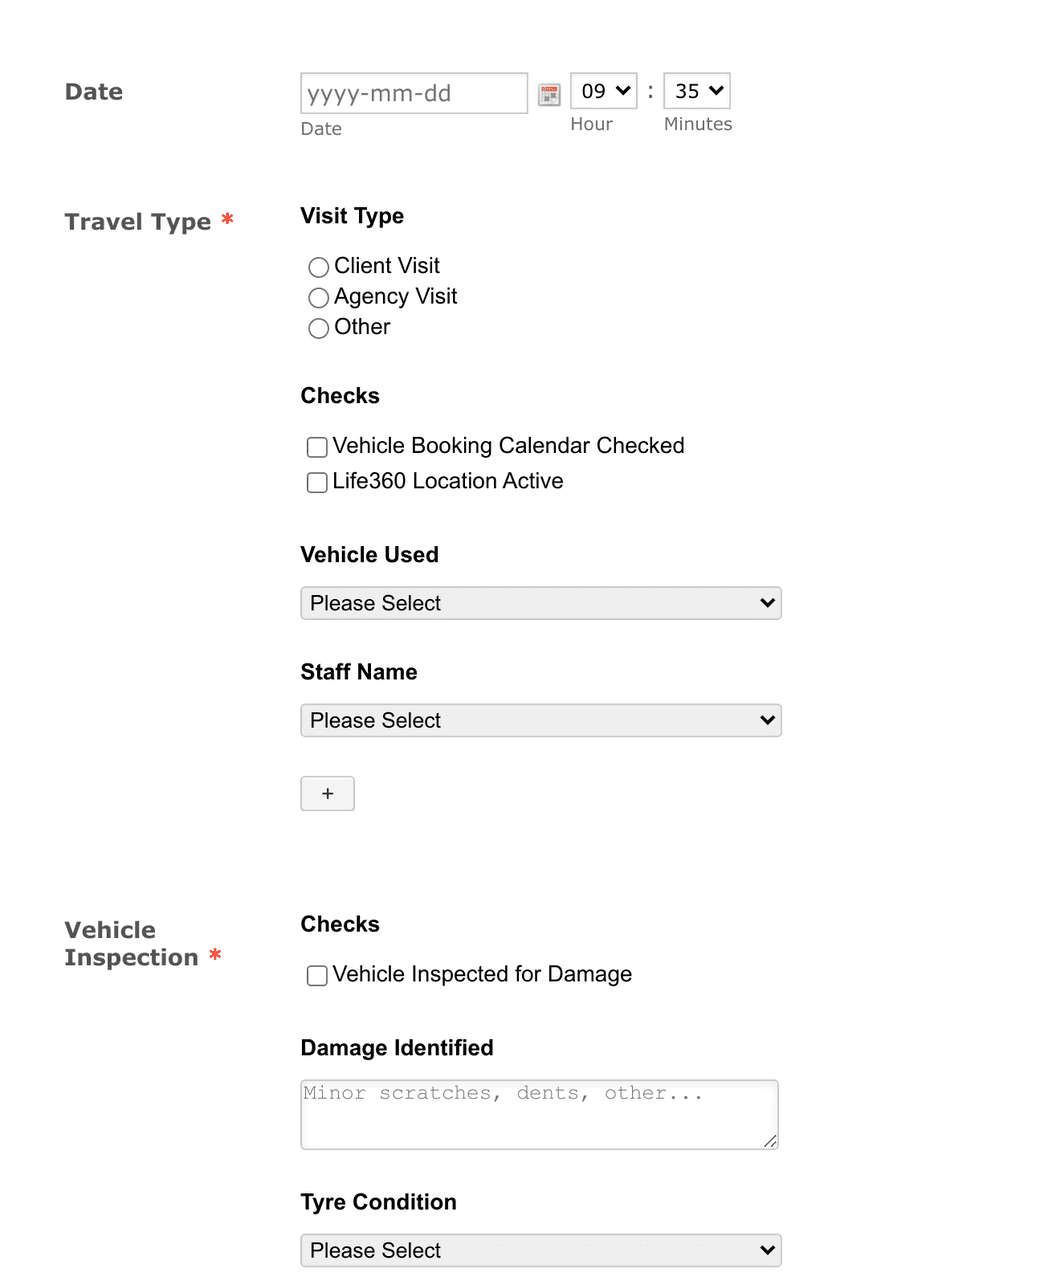
Task: Click the Vehicle Inspection section label
Action: tap(131, 943)
